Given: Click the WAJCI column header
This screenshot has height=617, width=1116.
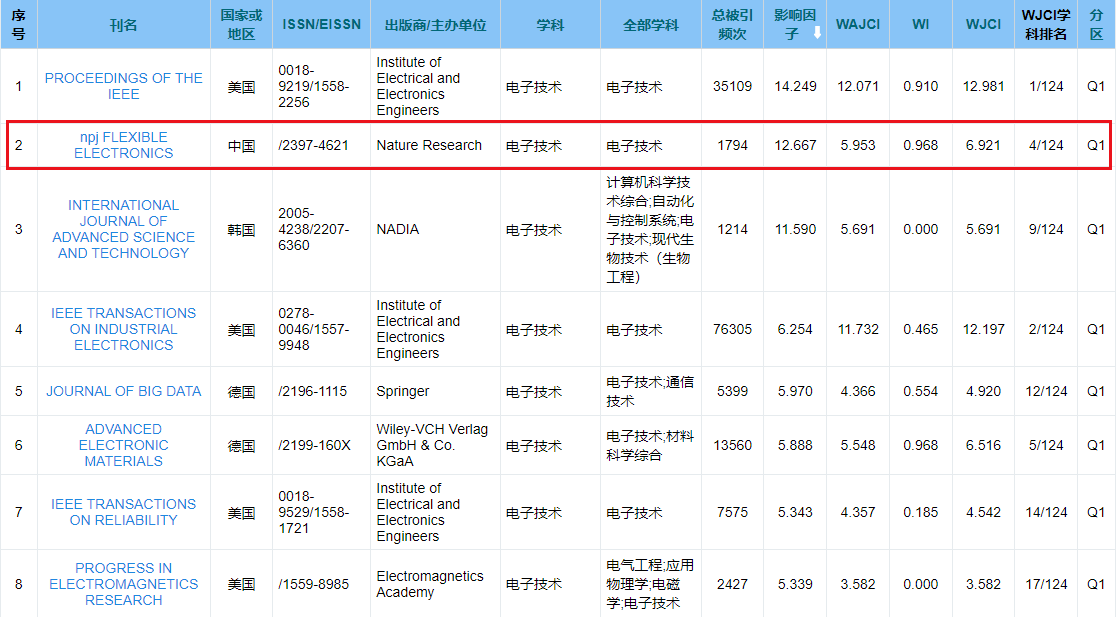Looking at the screenshot, I should 857,24.
